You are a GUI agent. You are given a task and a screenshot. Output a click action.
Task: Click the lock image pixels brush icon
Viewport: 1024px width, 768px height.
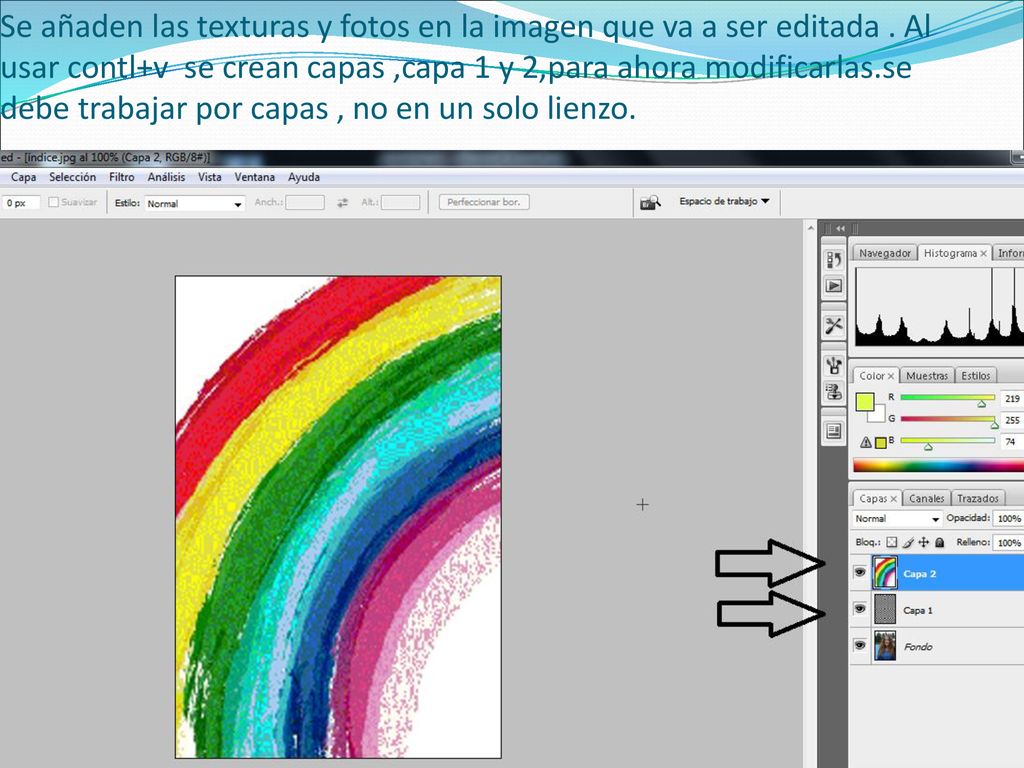[908, 542]
